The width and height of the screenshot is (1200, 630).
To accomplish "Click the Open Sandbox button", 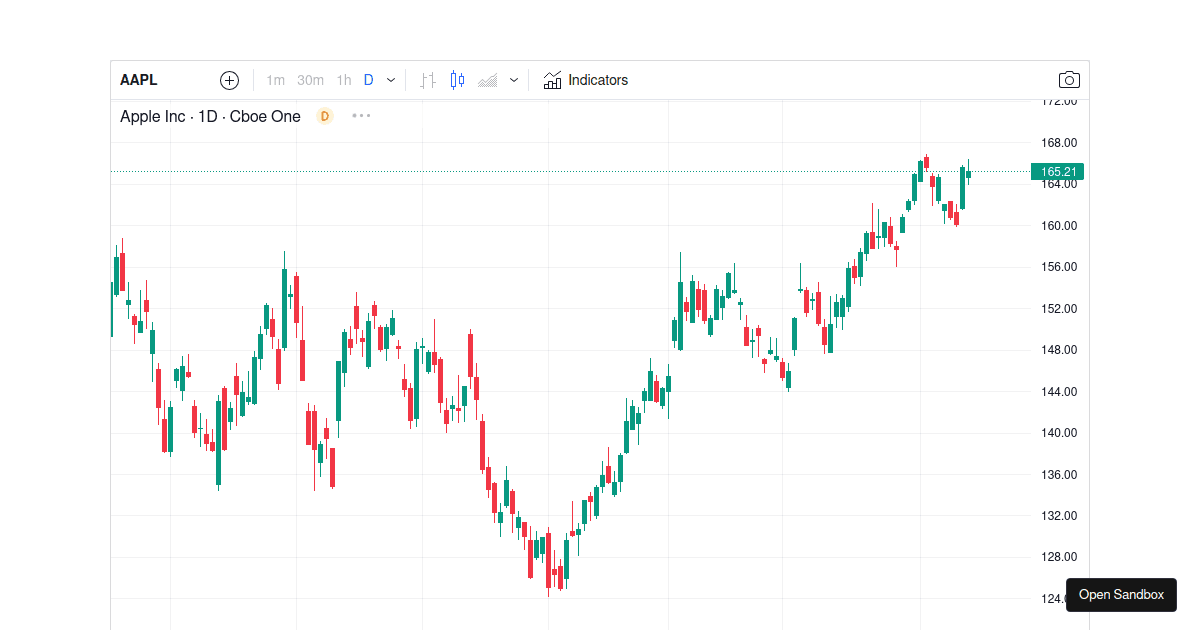I will coord(1121,595).
